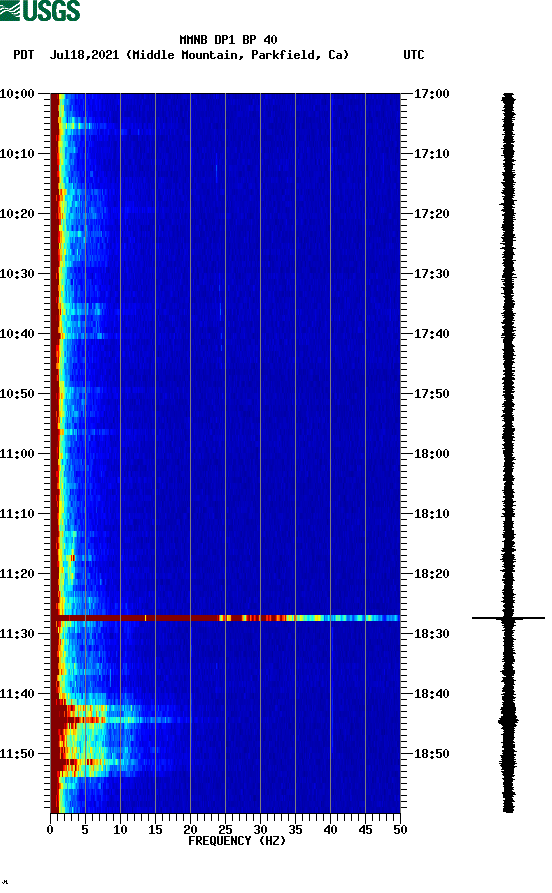Screen dimensions: 552x893
Task: Click the 17:10 UTC time label
Action: pyautogui.click(x=431, y=154)
